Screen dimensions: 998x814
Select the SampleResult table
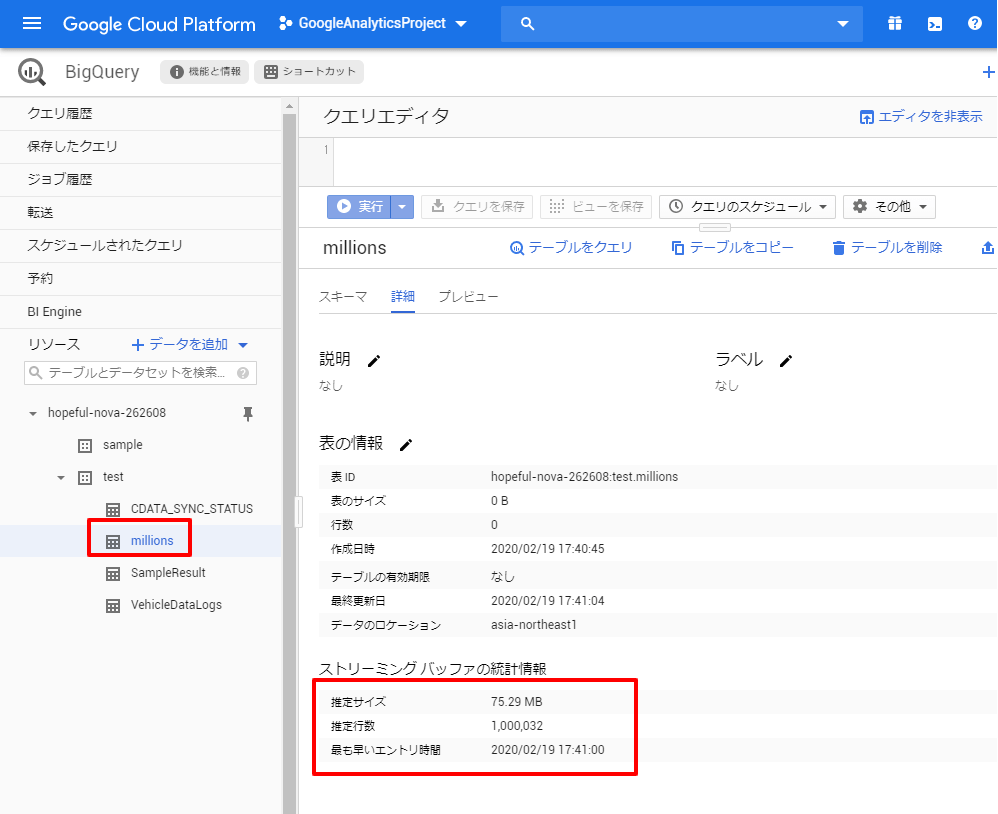pyautogui.click(x=168, y=573)
